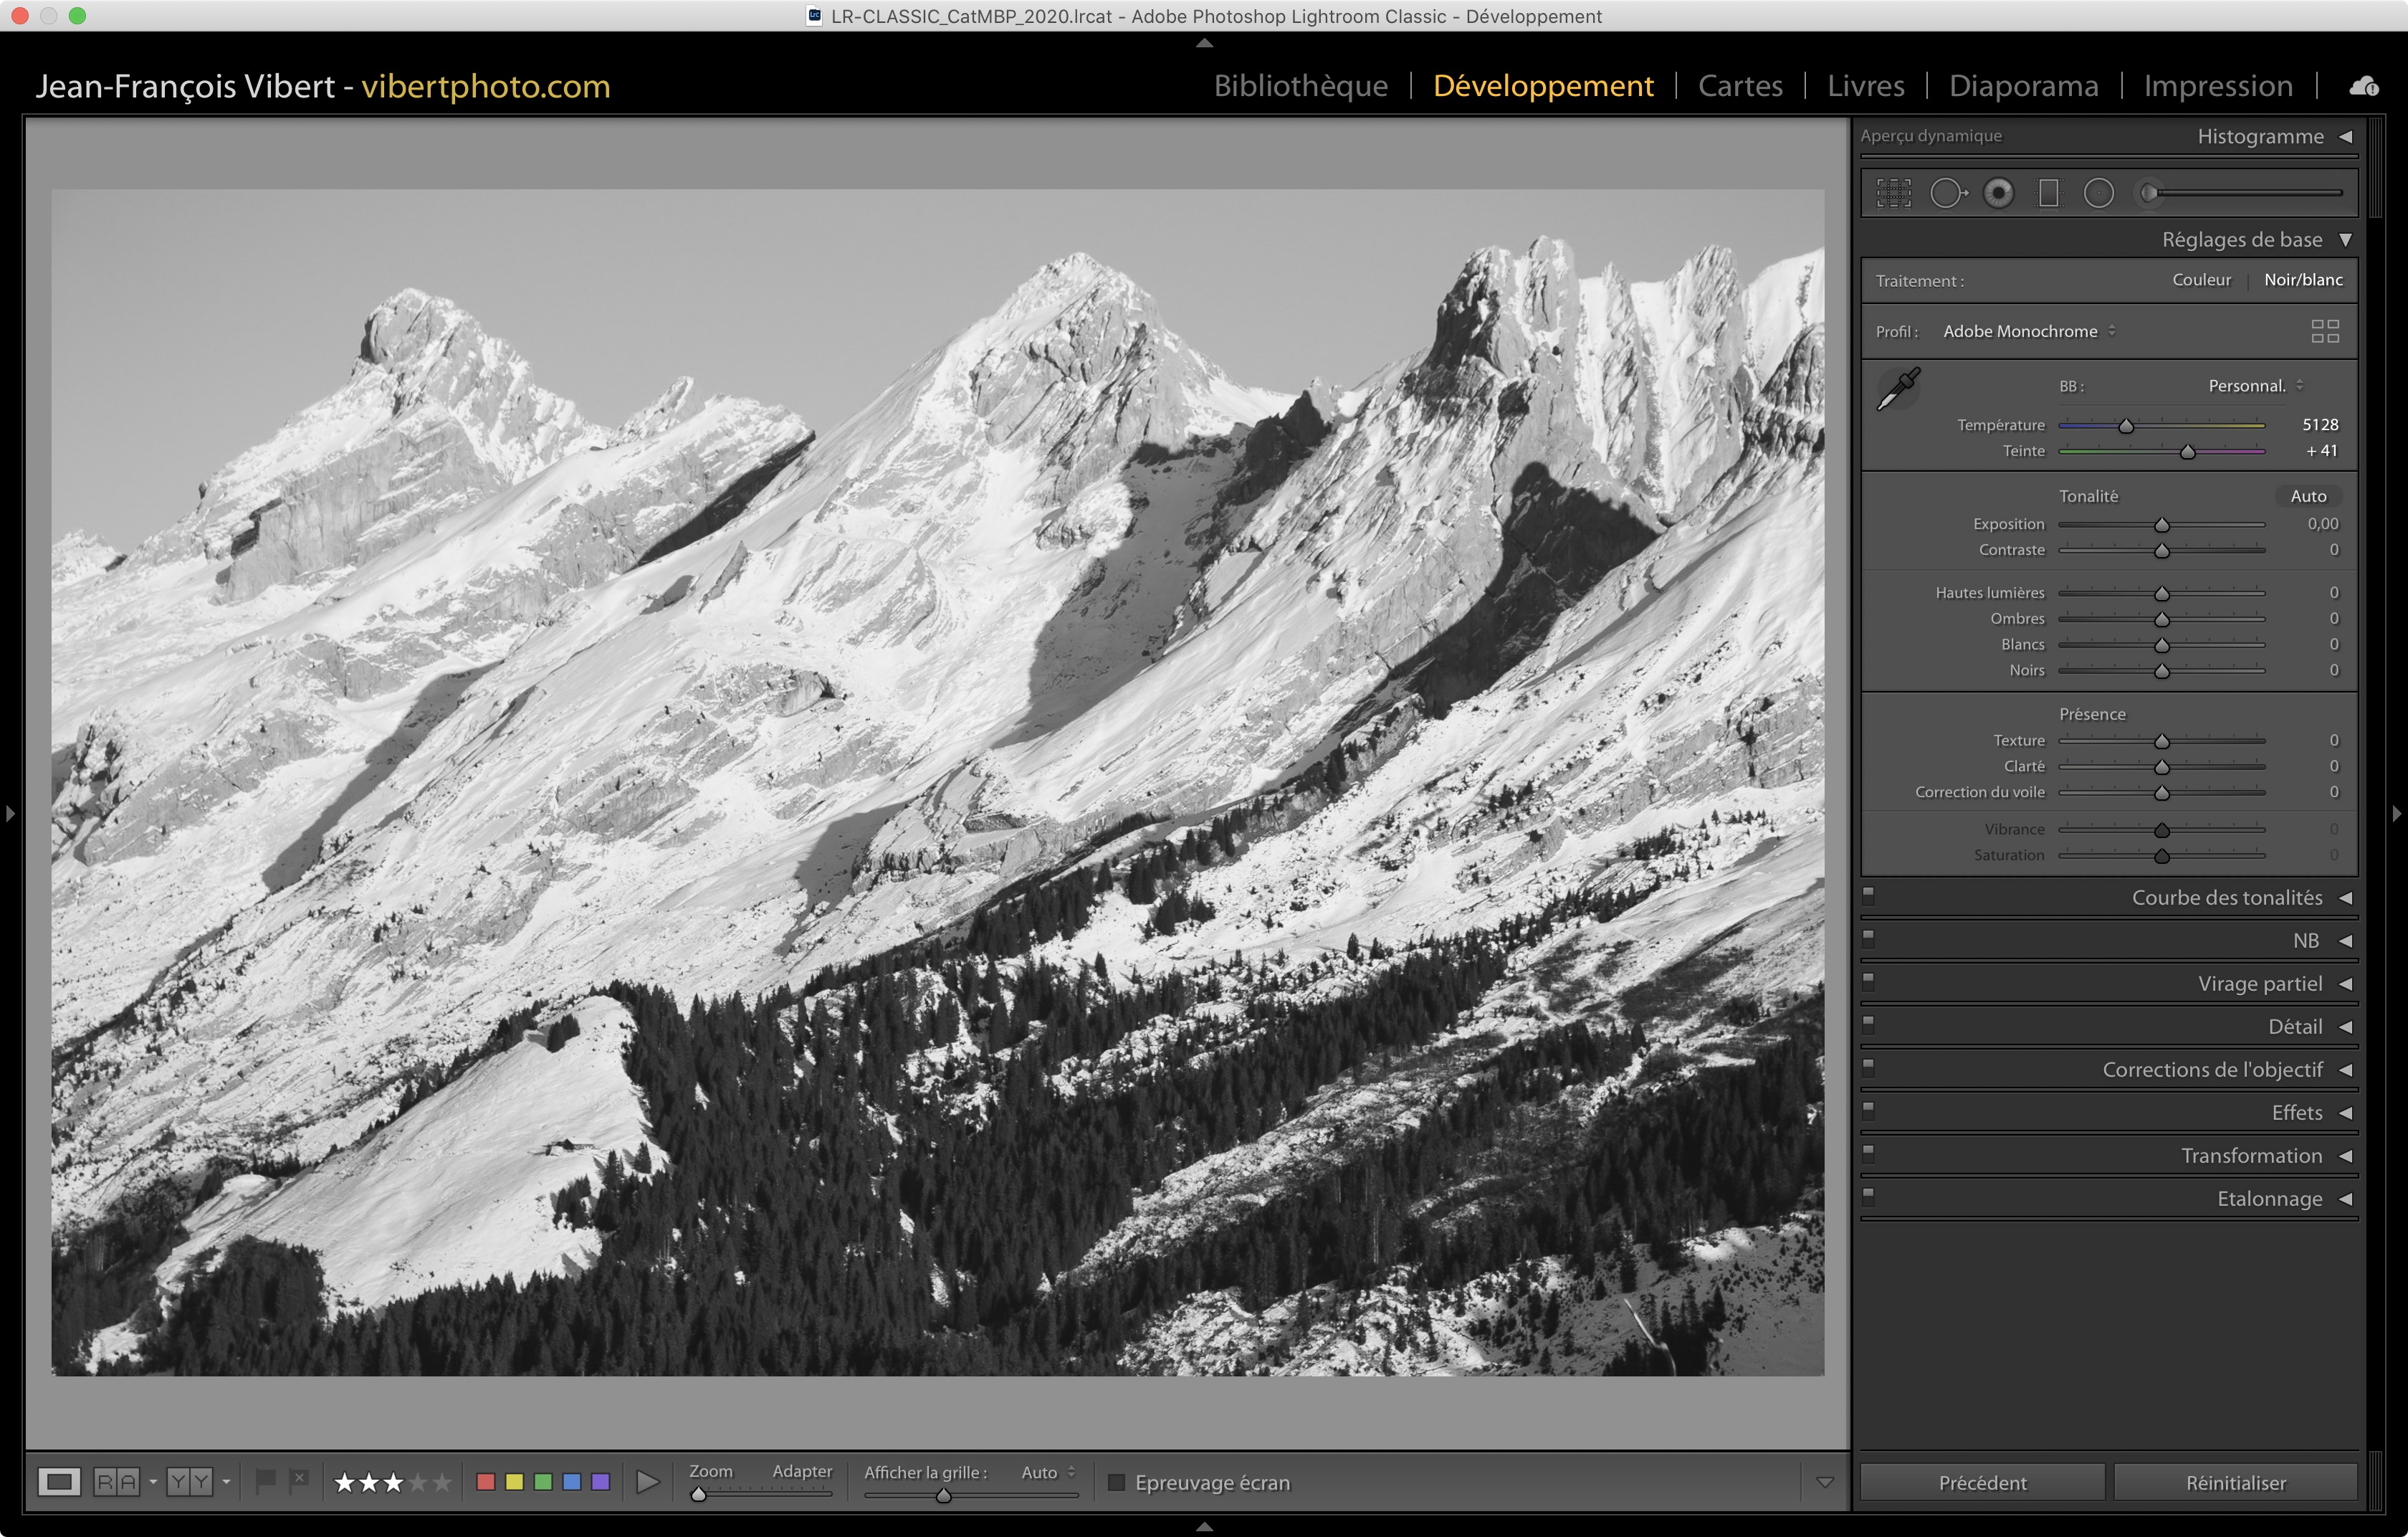The height and width of the screenshot is (1537, 2408).
Task: Expand the Effets panel
Action: [x=2296, y=1113]
